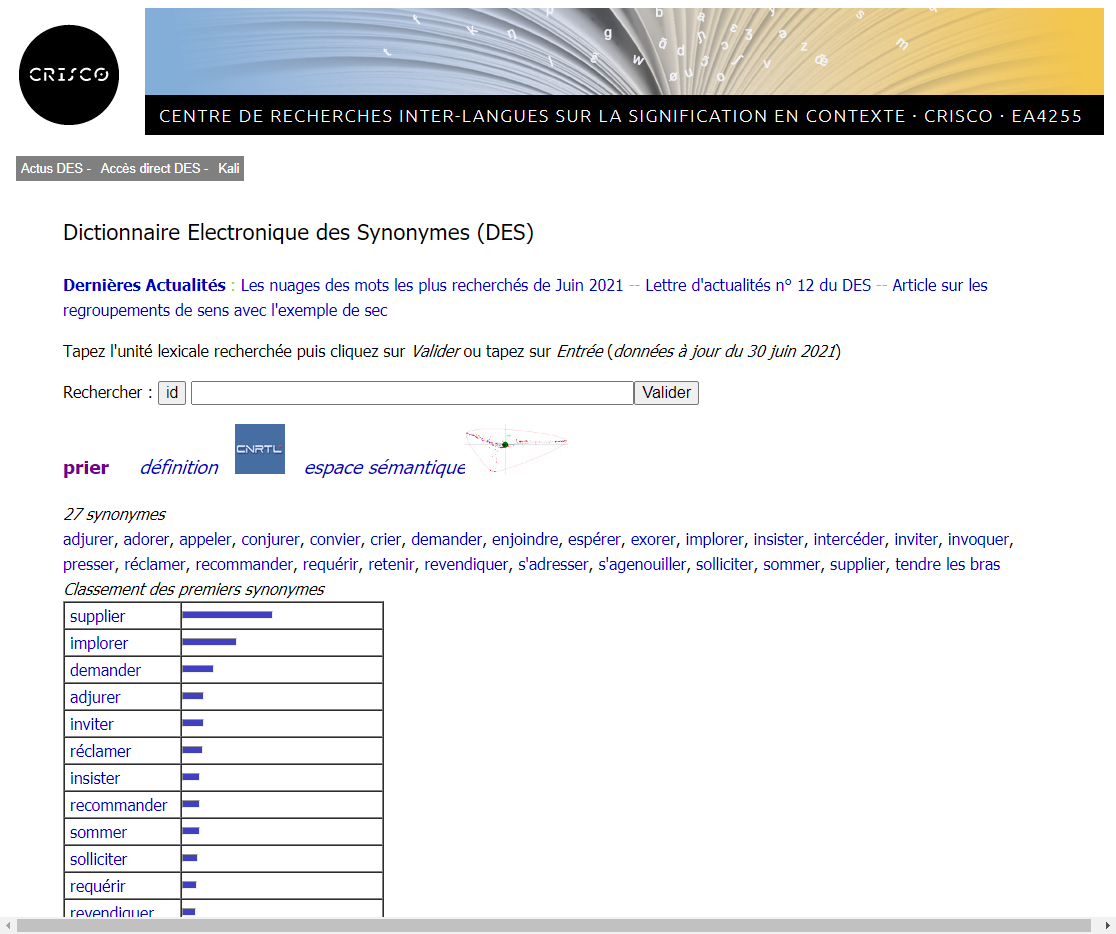Open synonym demander in the synonym list
Viewport: 1116px width, 934px height.
pyautogui.click(x=446, y=540)
